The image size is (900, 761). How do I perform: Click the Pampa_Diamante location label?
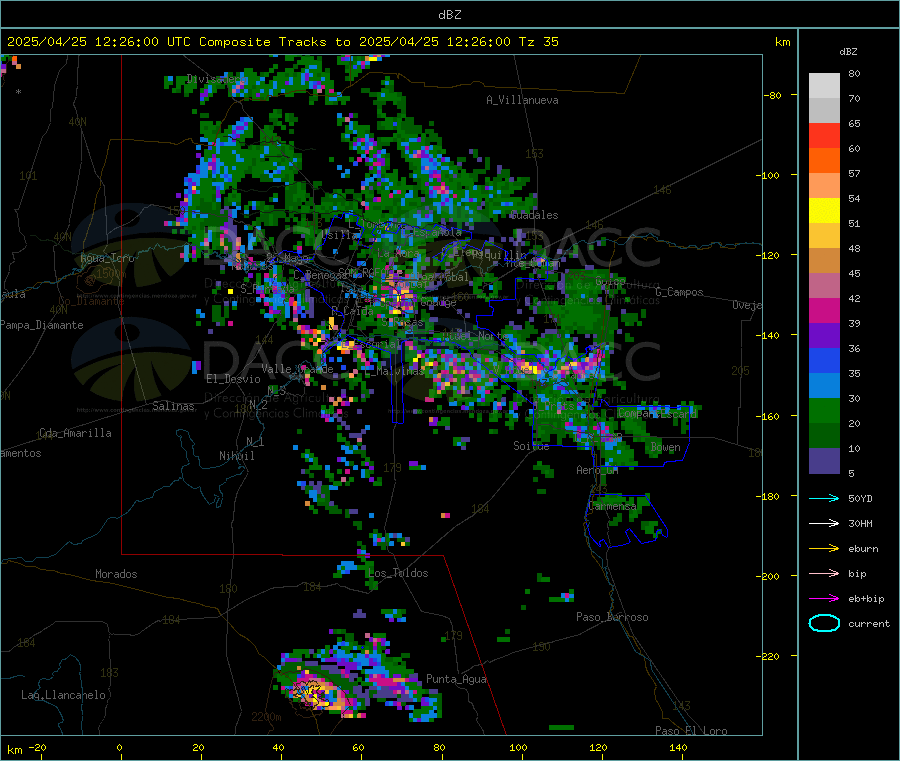pos(42,325)
